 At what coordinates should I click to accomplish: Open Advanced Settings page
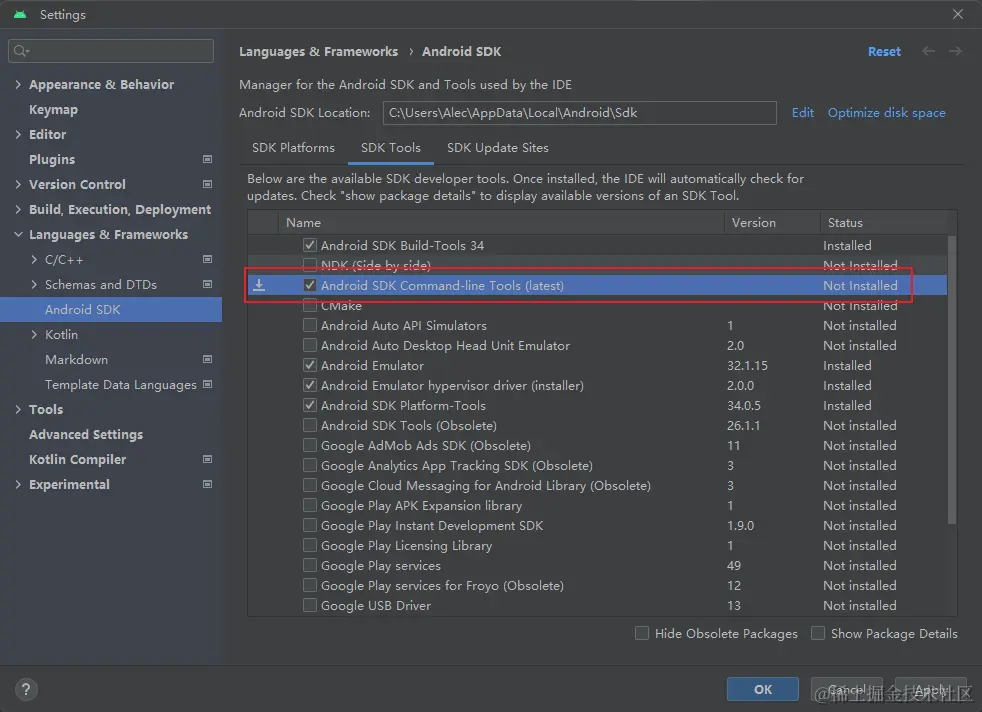[x=86, y=435]
